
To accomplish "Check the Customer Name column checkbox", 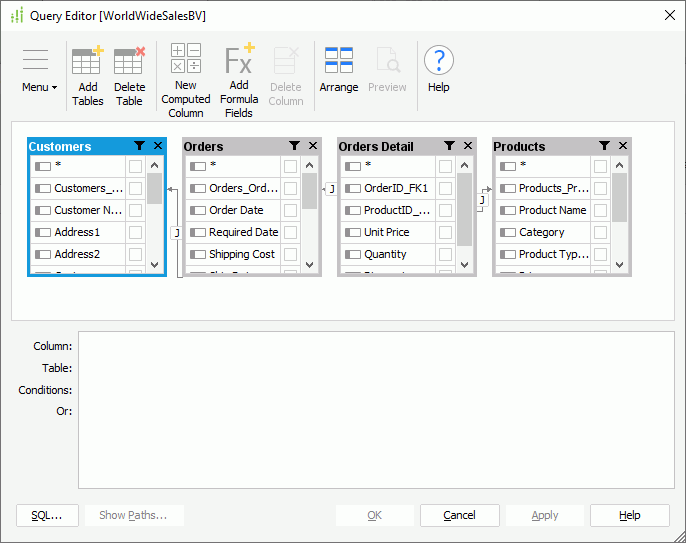I will click(x=135, y=210).
